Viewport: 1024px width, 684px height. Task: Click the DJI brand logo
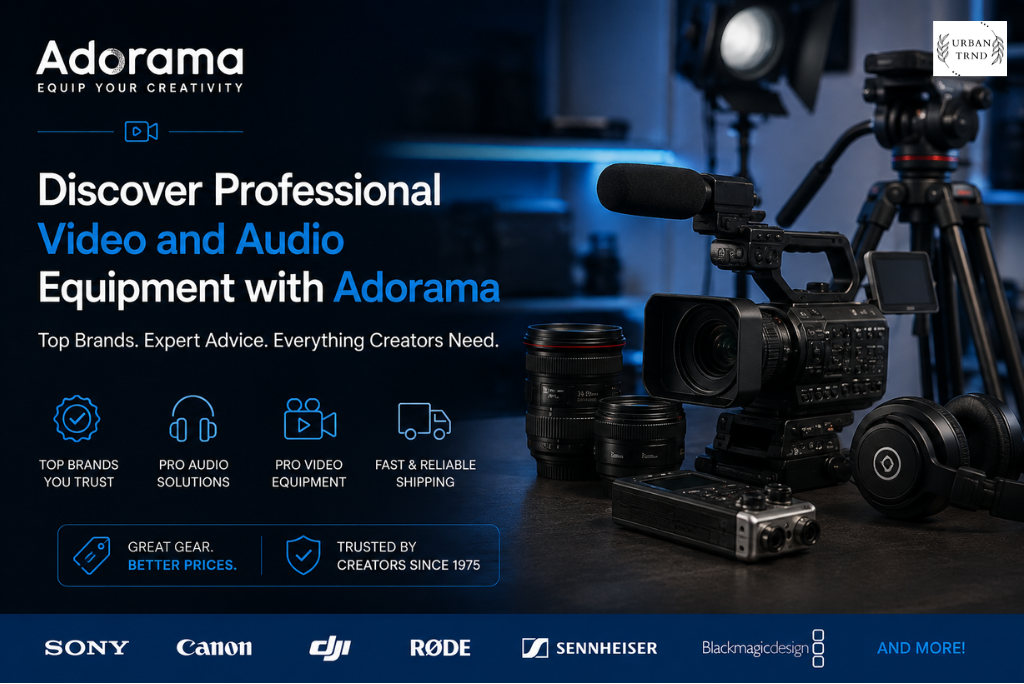click(330, 648)
